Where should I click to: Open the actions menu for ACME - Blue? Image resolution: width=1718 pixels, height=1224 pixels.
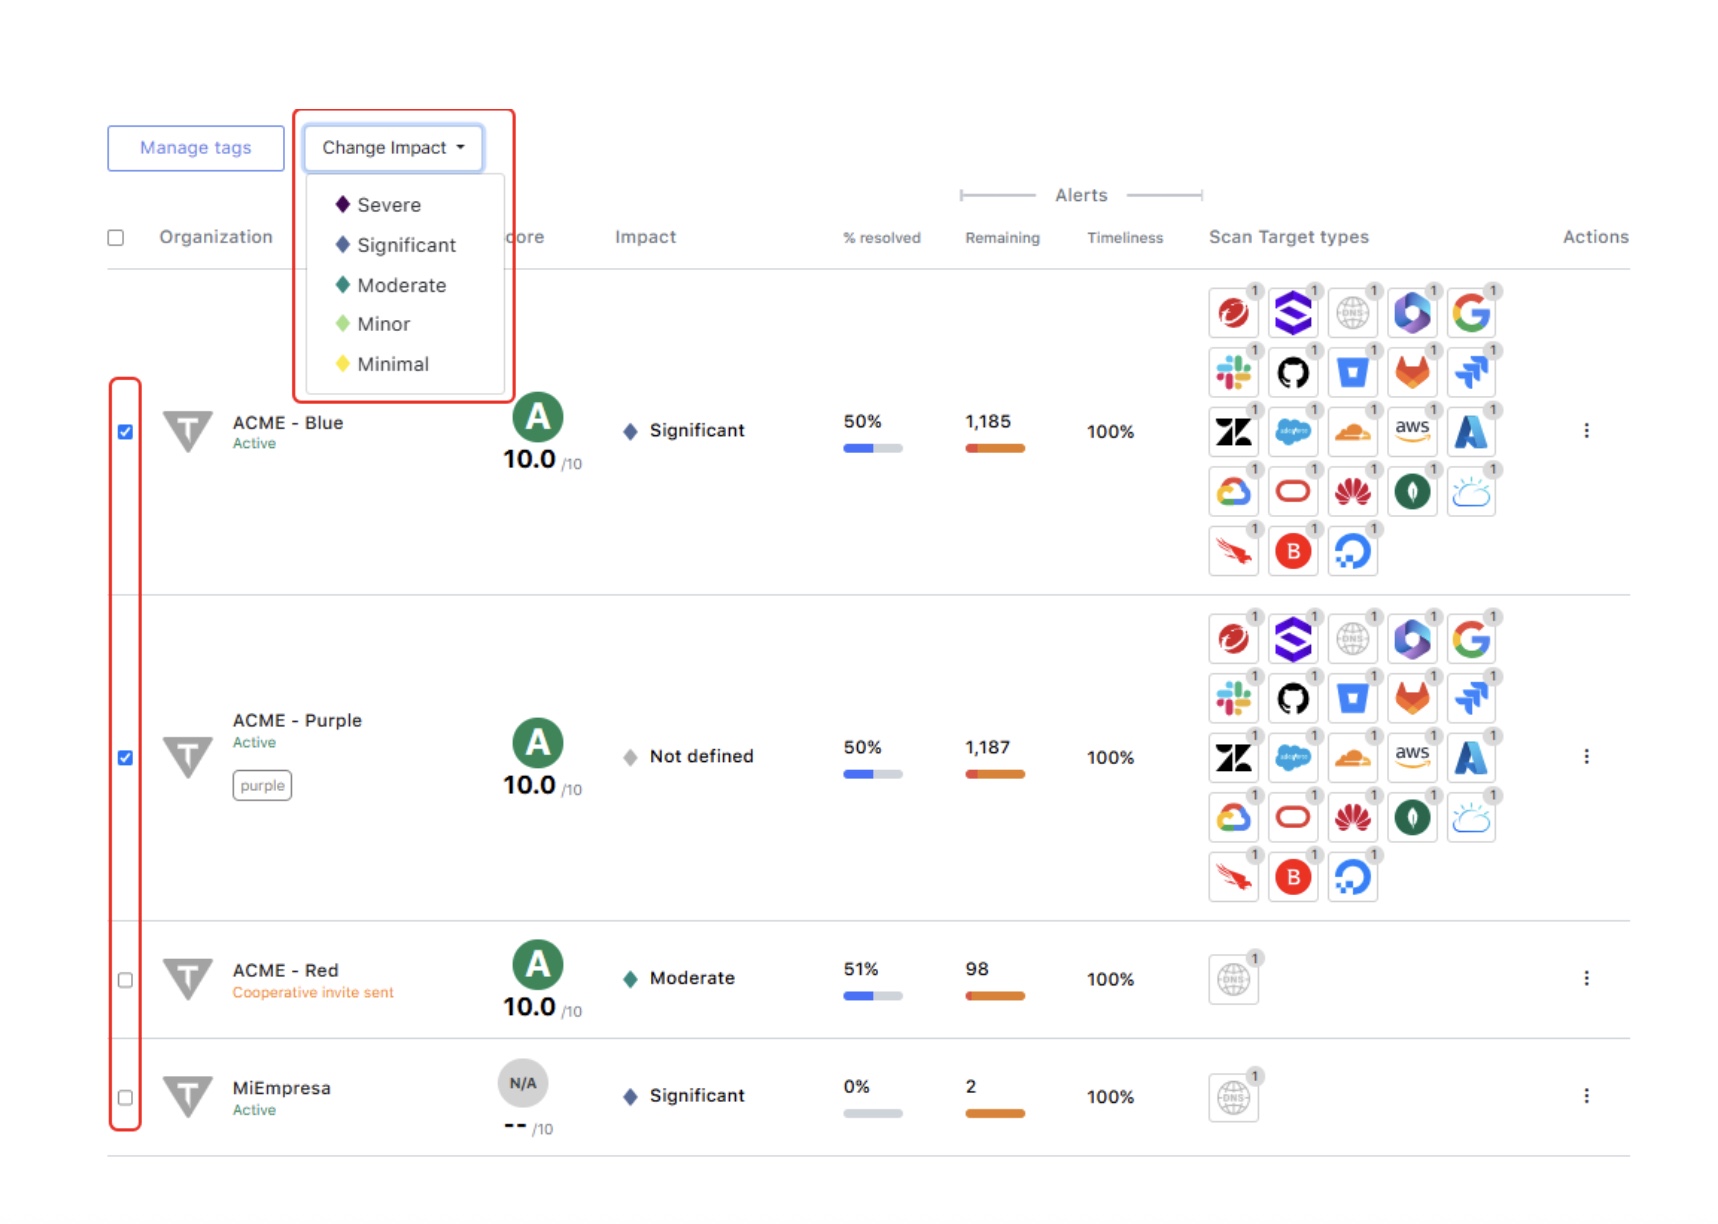[1586, 431]
